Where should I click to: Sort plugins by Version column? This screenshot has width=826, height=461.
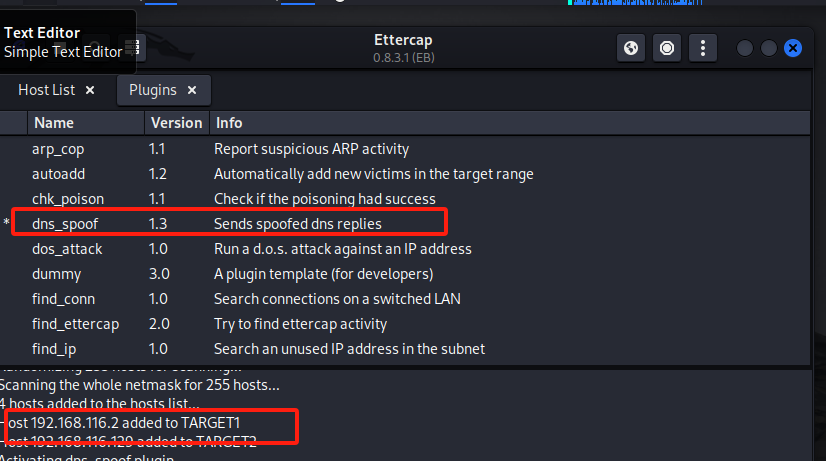(175, 123)
